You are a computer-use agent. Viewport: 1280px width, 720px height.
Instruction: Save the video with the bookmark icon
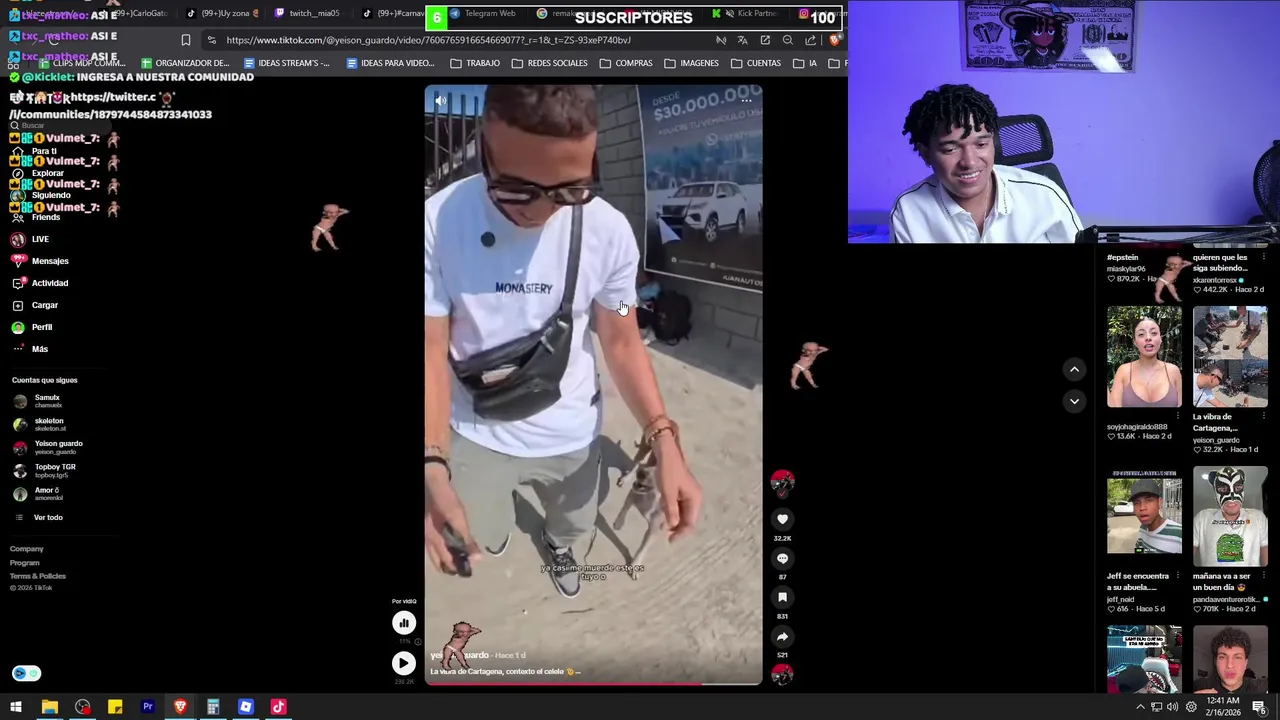pyautogui.click(x=782, y=597)
